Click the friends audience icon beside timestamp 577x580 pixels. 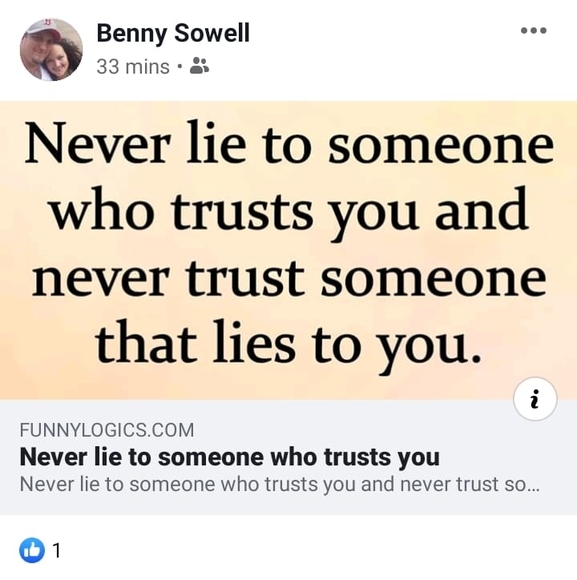click(199, 66)
